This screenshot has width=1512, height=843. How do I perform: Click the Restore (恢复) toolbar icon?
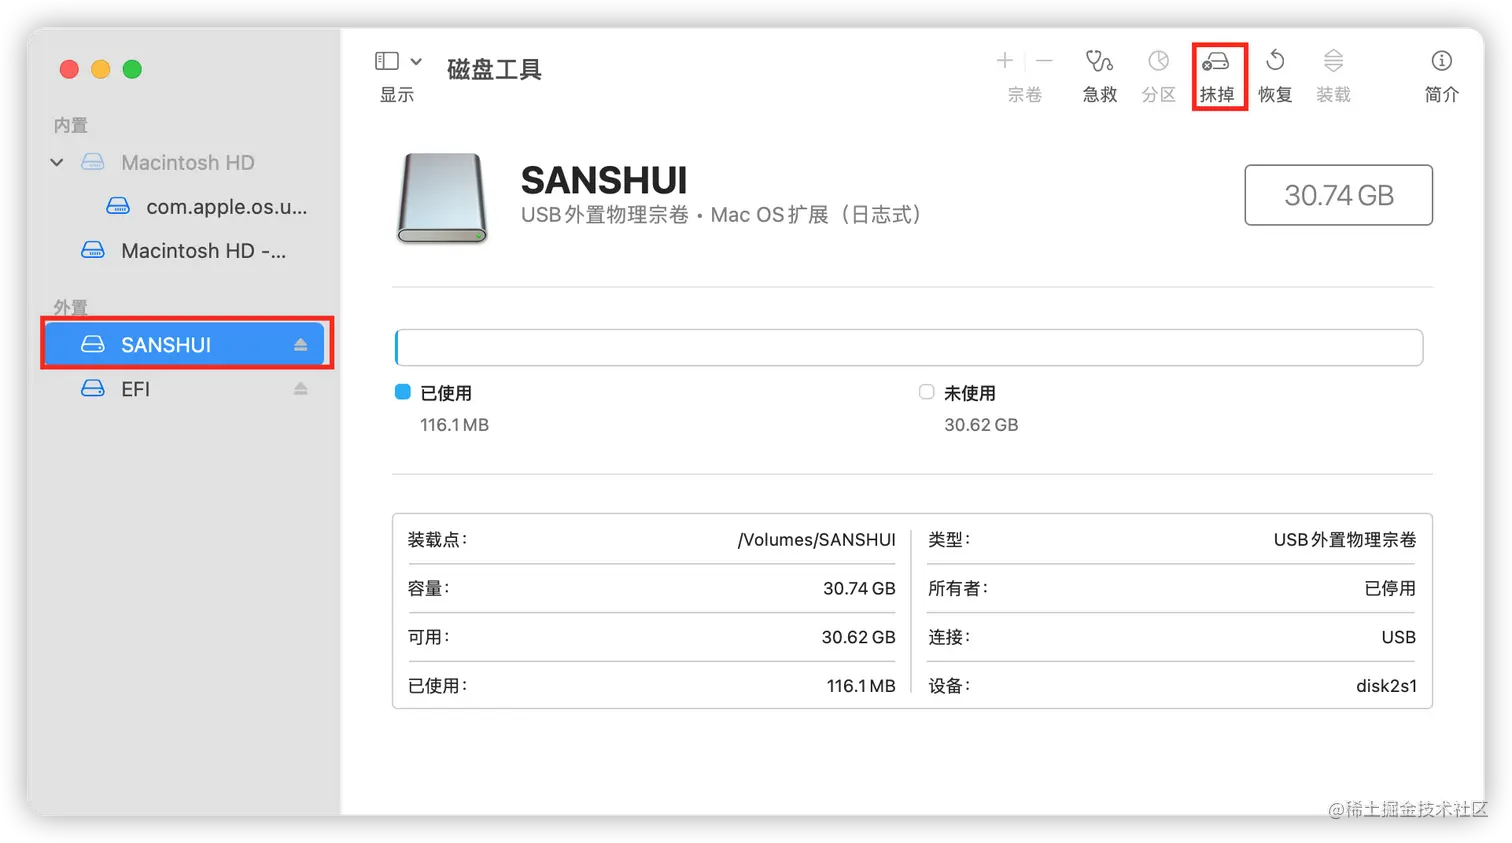coord(1275,61)
